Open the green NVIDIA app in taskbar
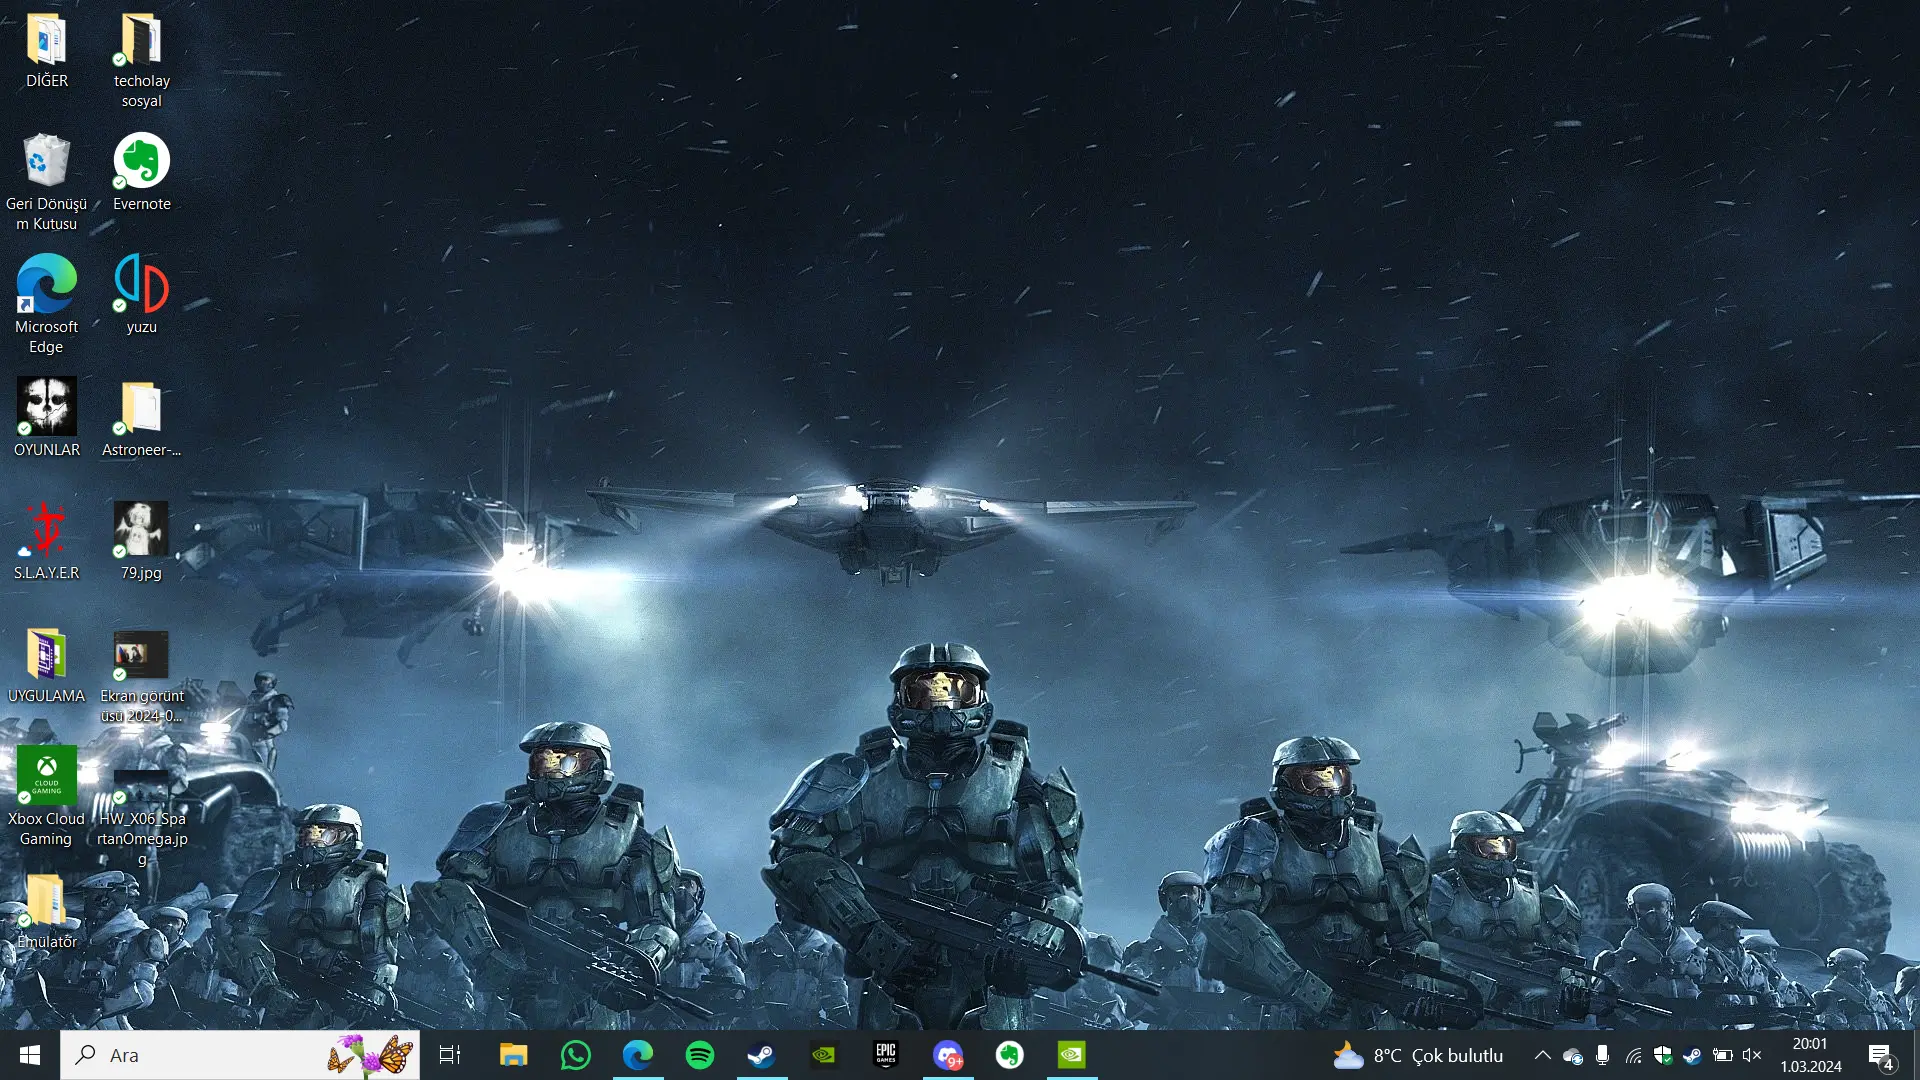This screenshot has width=1920, height=1080. (x=1071, y=1055)
